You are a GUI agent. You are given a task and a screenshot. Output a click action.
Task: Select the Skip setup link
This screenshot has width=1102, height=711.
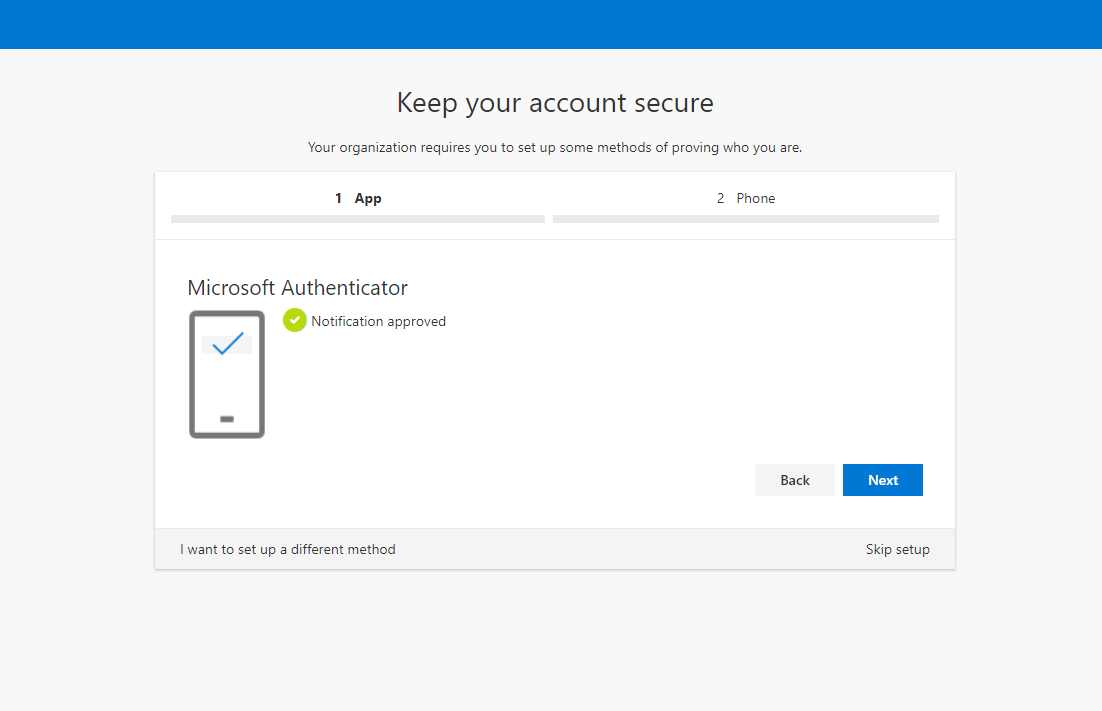click(x=897, y=549)
